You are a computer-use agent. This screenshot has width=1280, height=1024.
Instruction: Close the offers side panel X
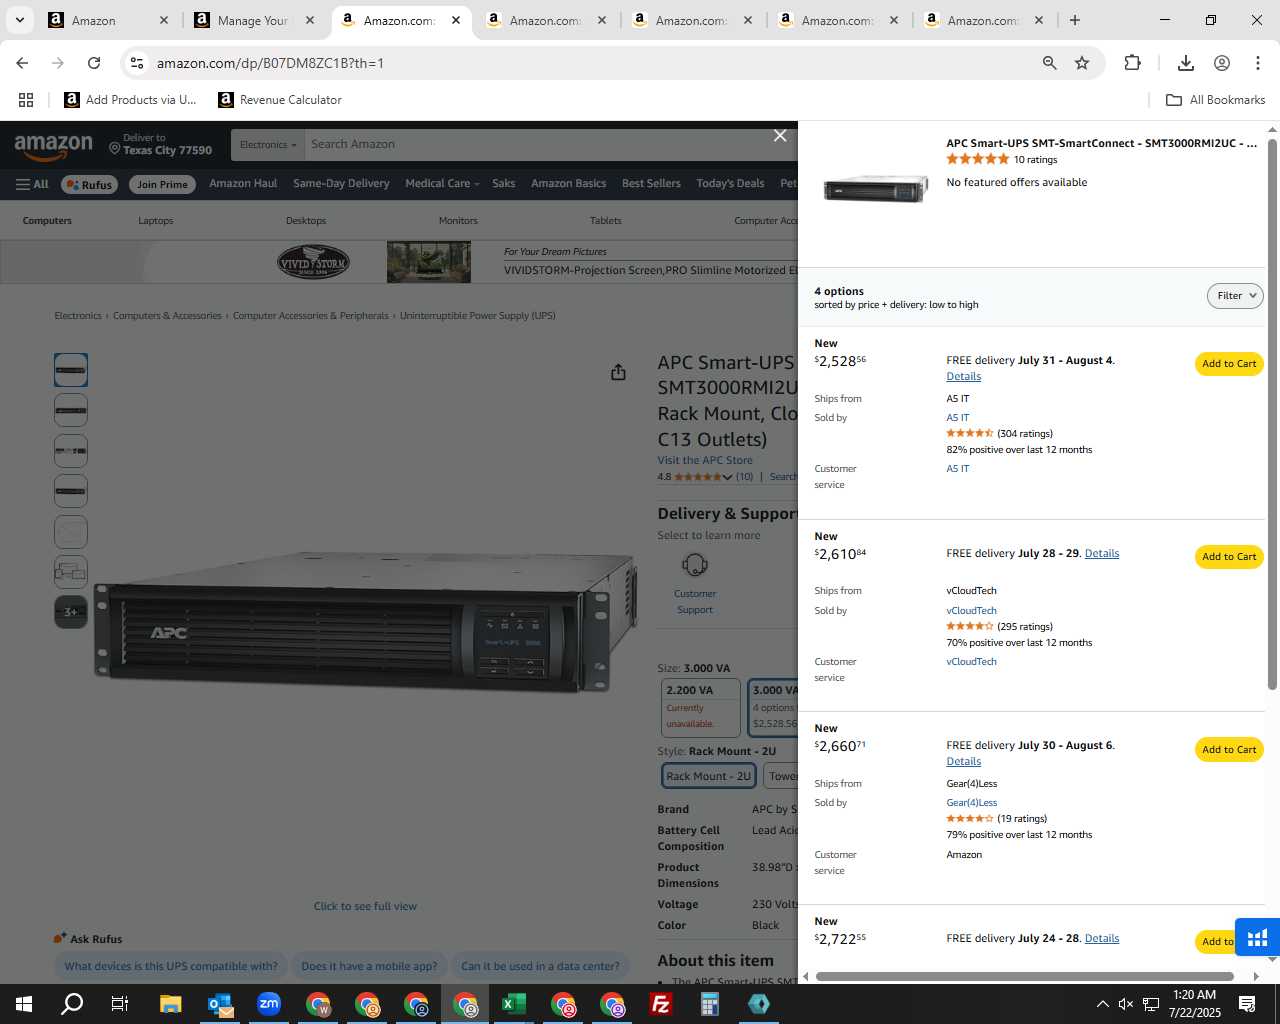click(780, 135)
